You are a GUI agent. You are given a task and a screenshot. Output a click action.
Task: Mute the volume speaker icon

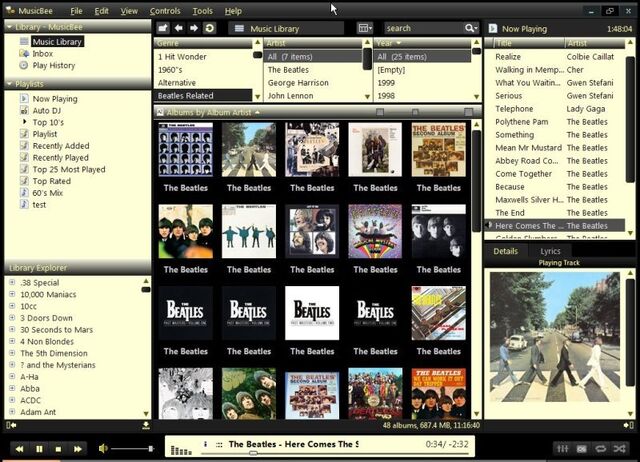(103, 449)
